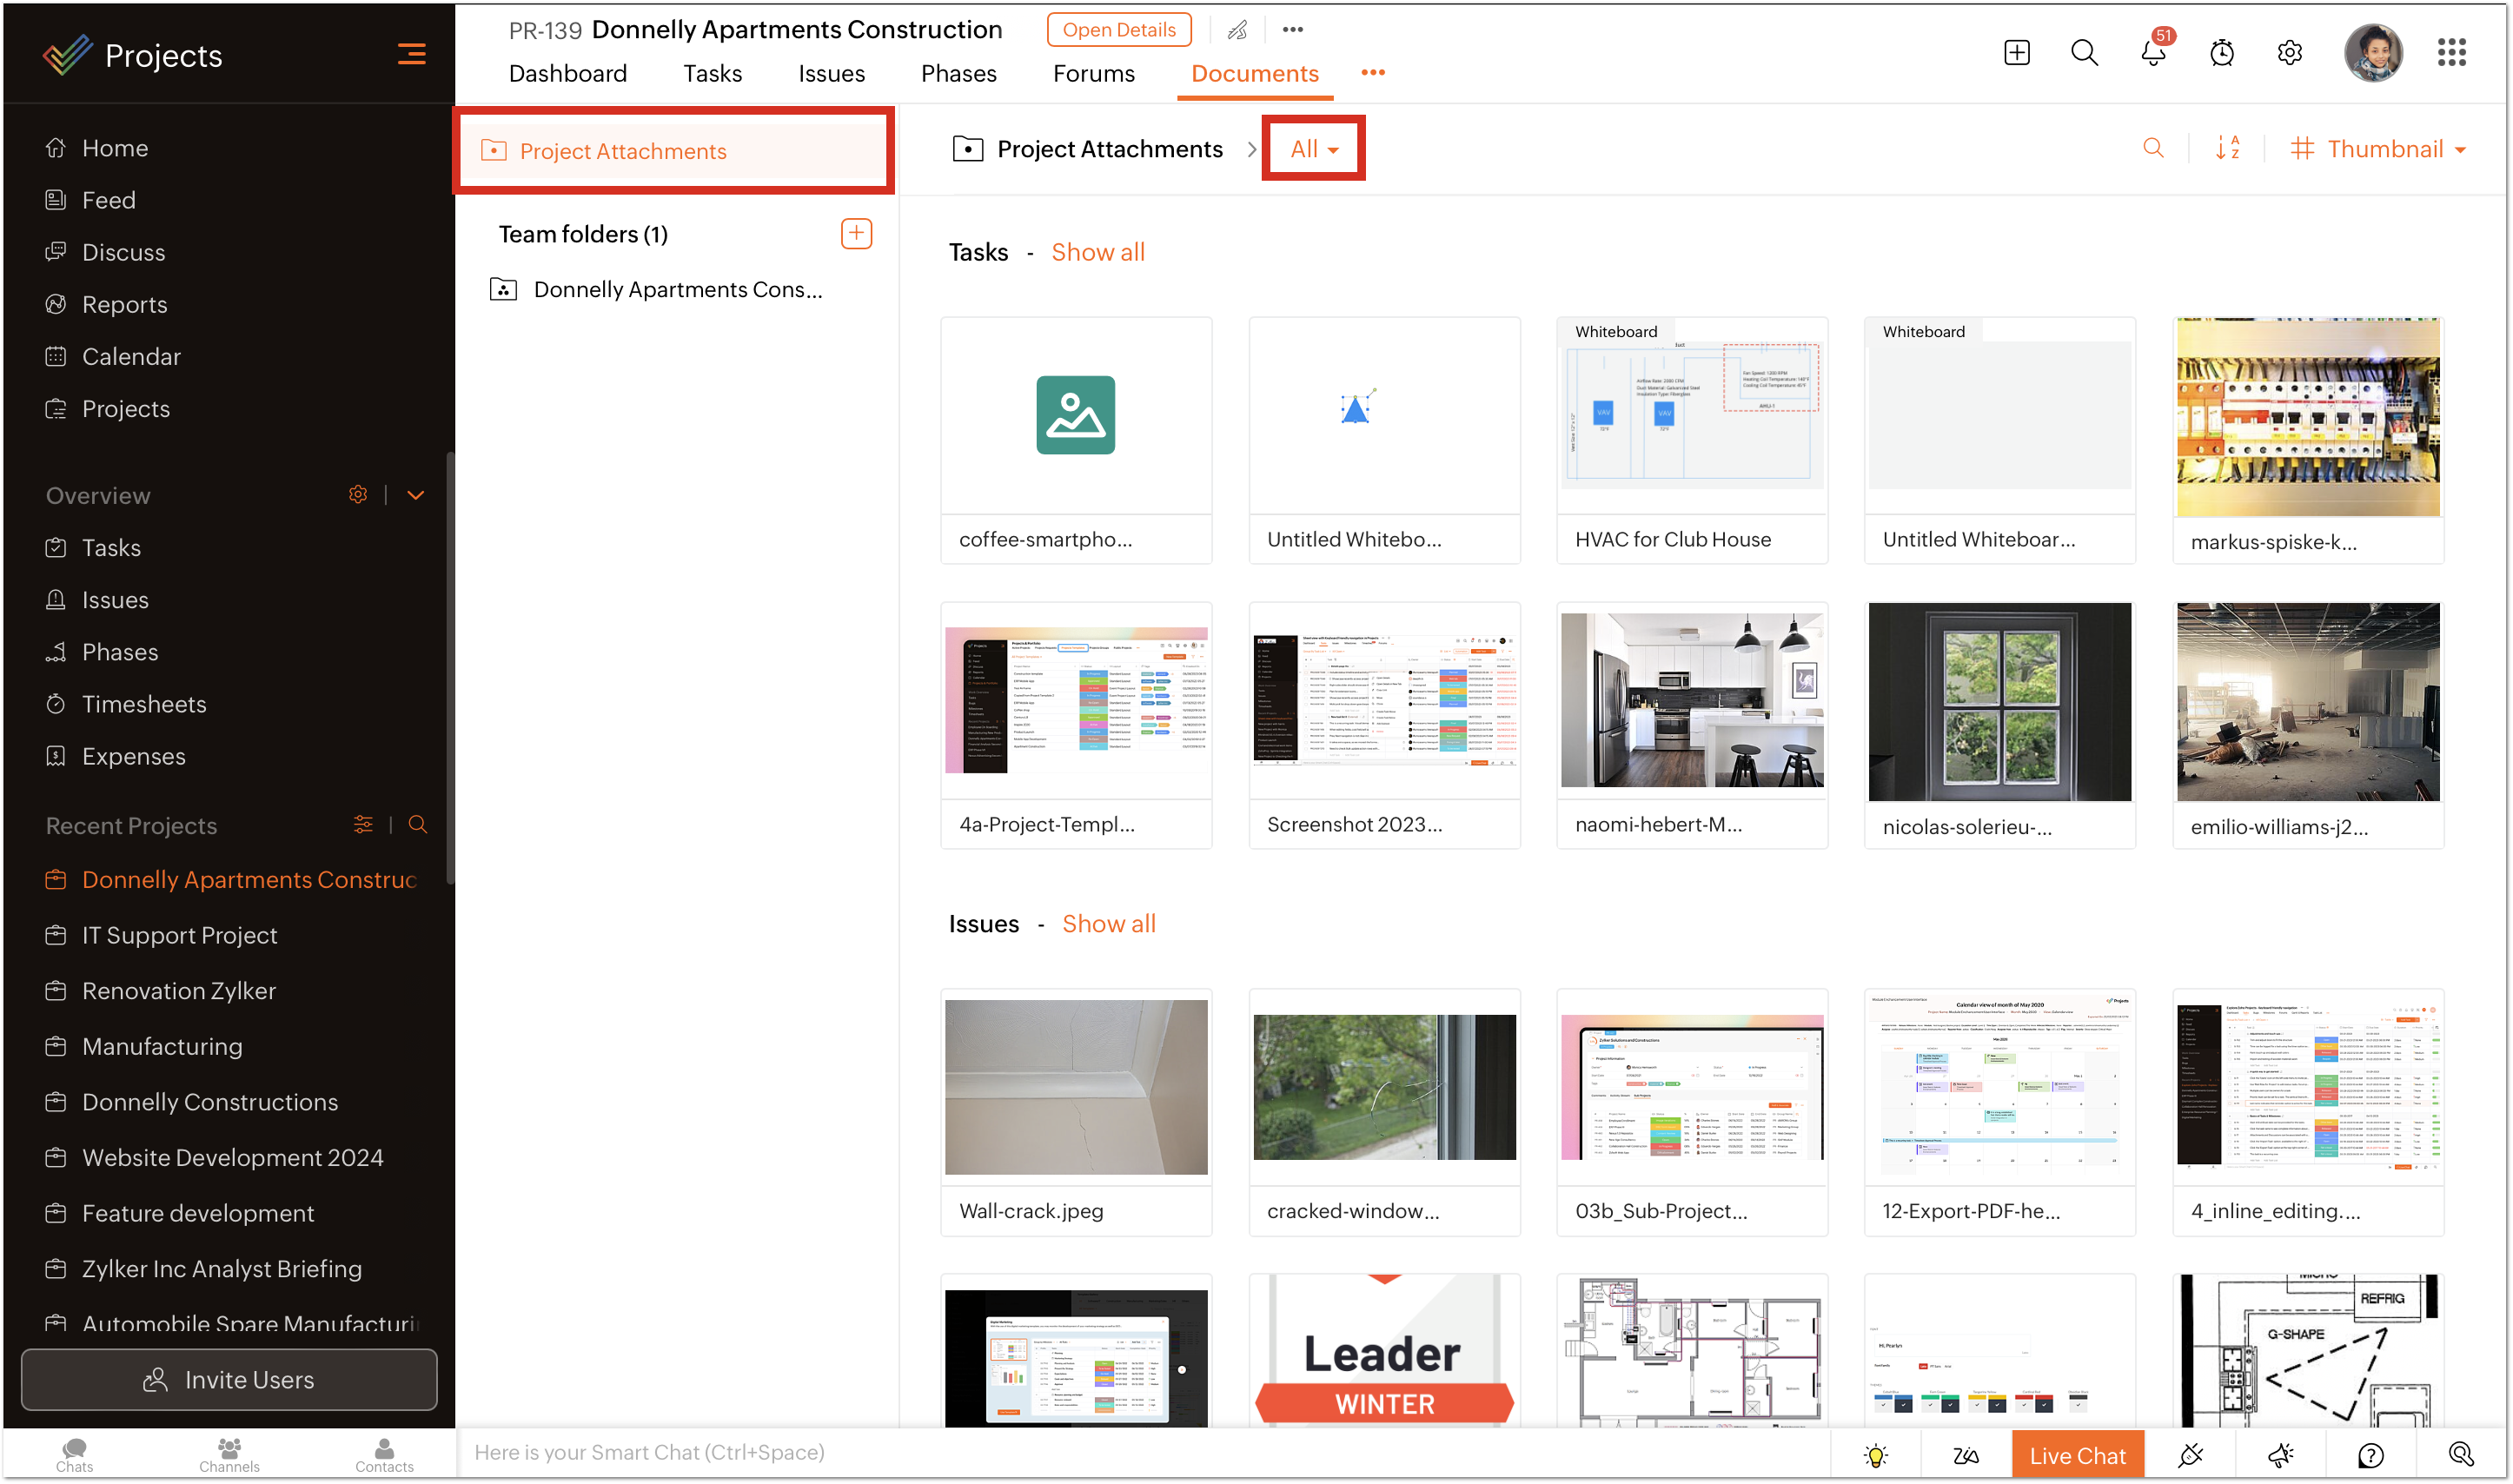Click the sort A-Z icon in documents toolbar
Image resolution: width=2513 pixels, height=1484 pixels.
(2227, 149)
